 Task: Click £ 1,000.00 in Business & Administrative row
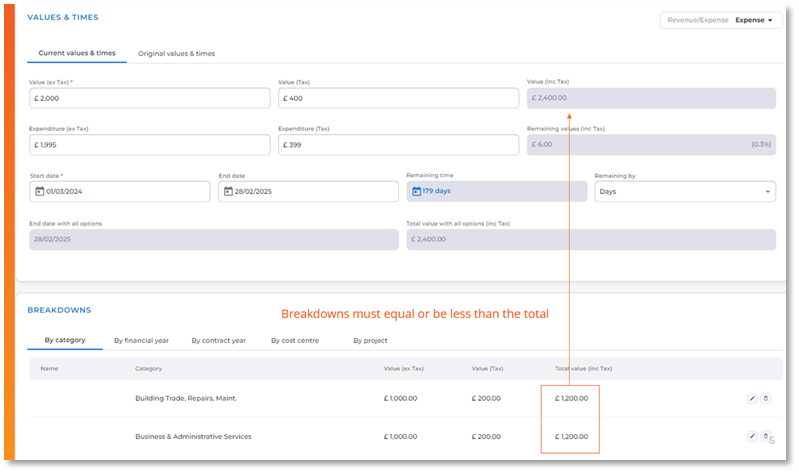[x=401, y=437]
